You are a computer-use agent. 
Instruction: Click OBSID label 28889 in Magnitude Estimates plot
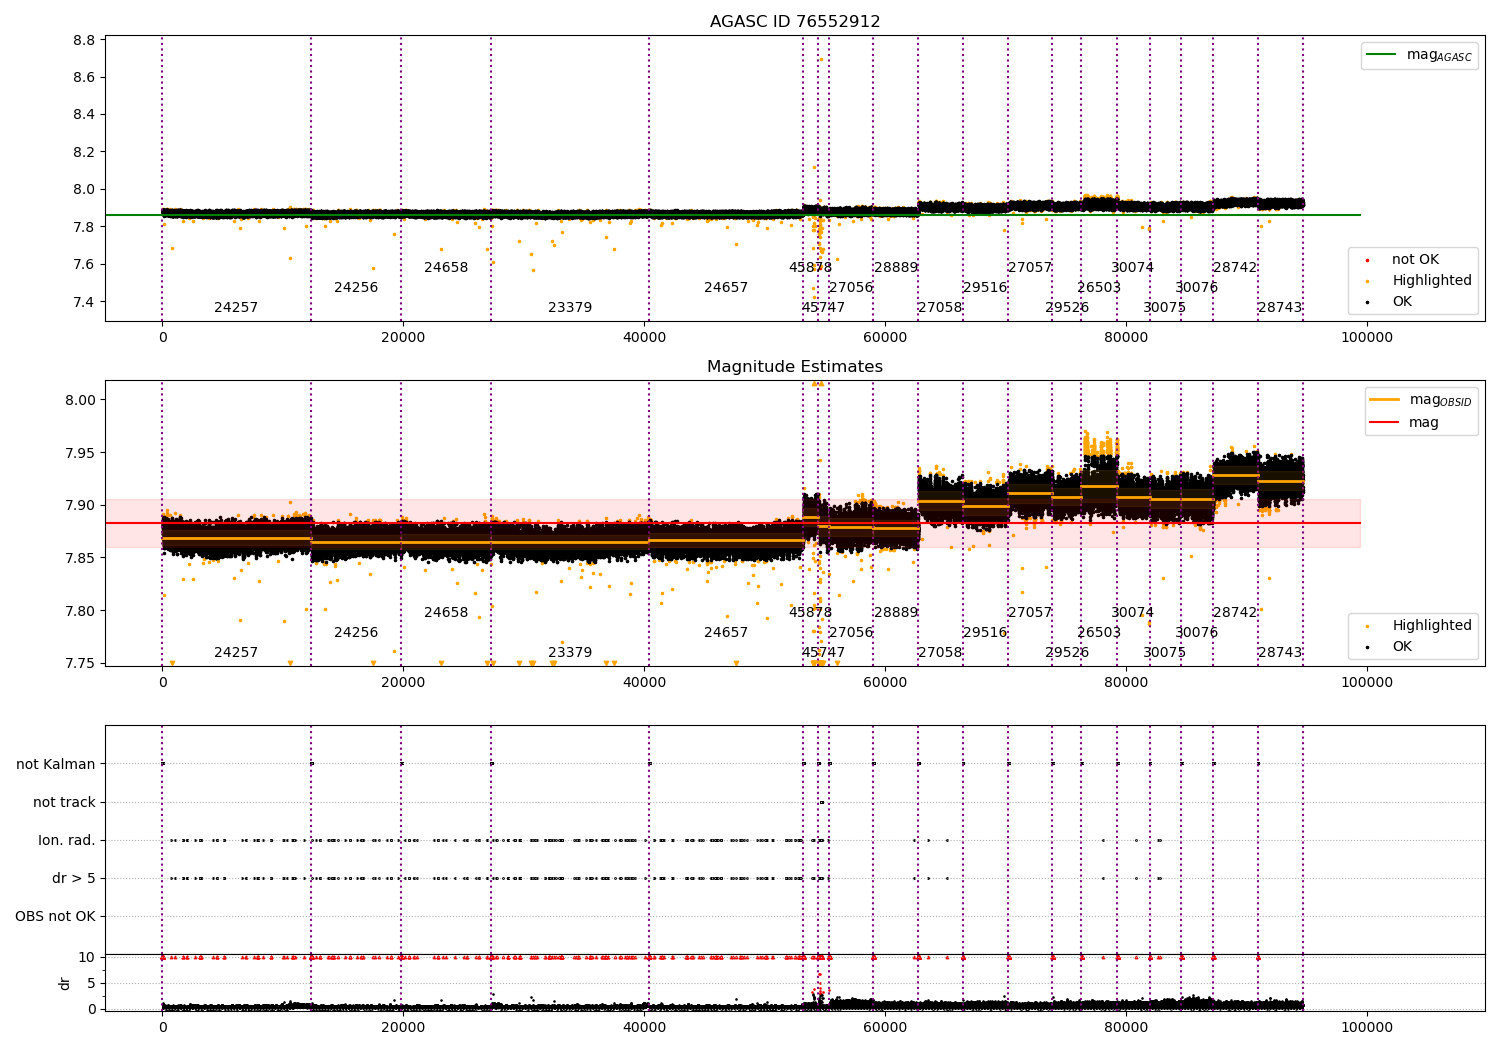(896, 613)
